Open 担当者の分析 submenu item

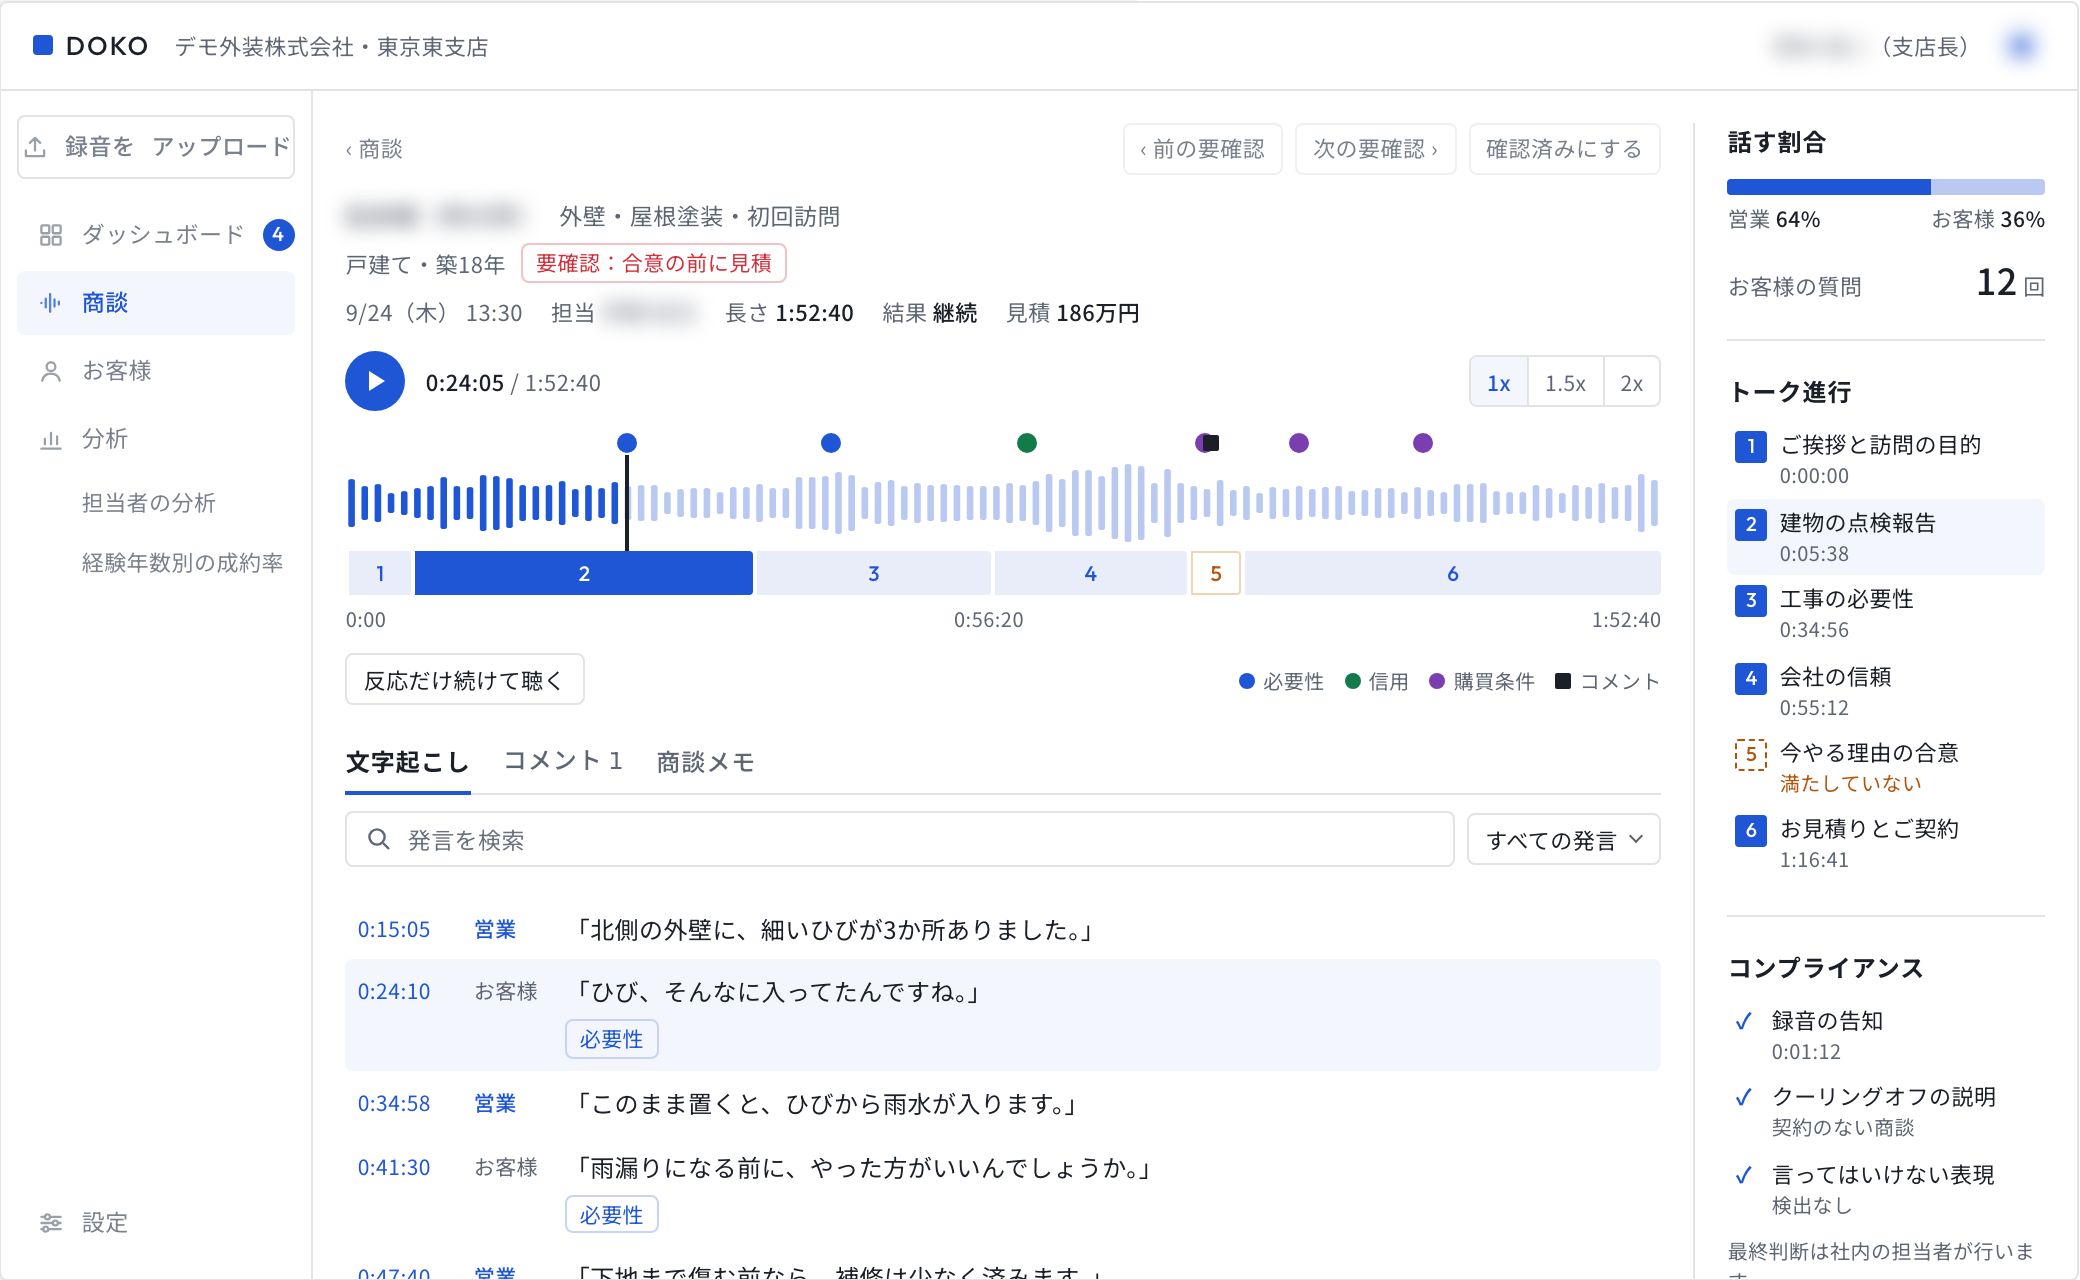point(149,503)
